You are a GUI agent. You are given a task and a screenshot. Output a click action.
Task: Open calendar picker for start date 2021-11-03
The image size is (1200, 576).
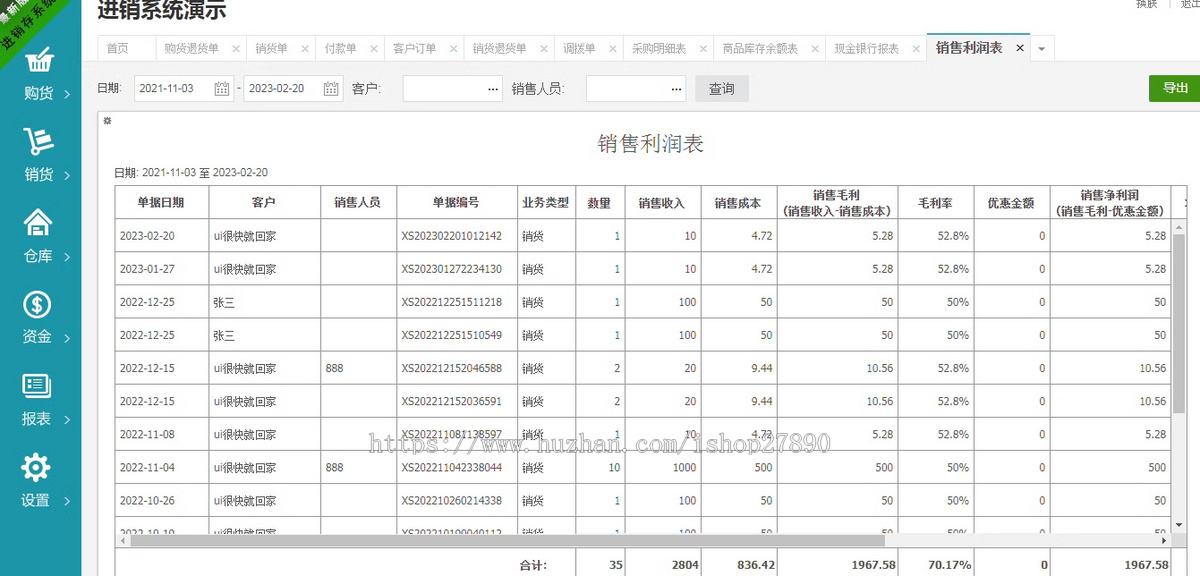coord(222,89)
